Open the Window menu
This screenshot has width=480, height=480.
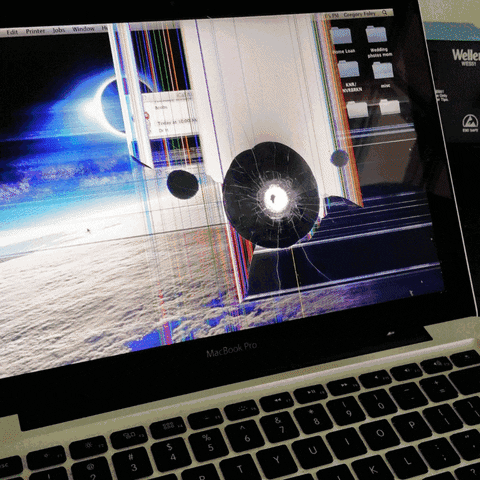(83, 29)
